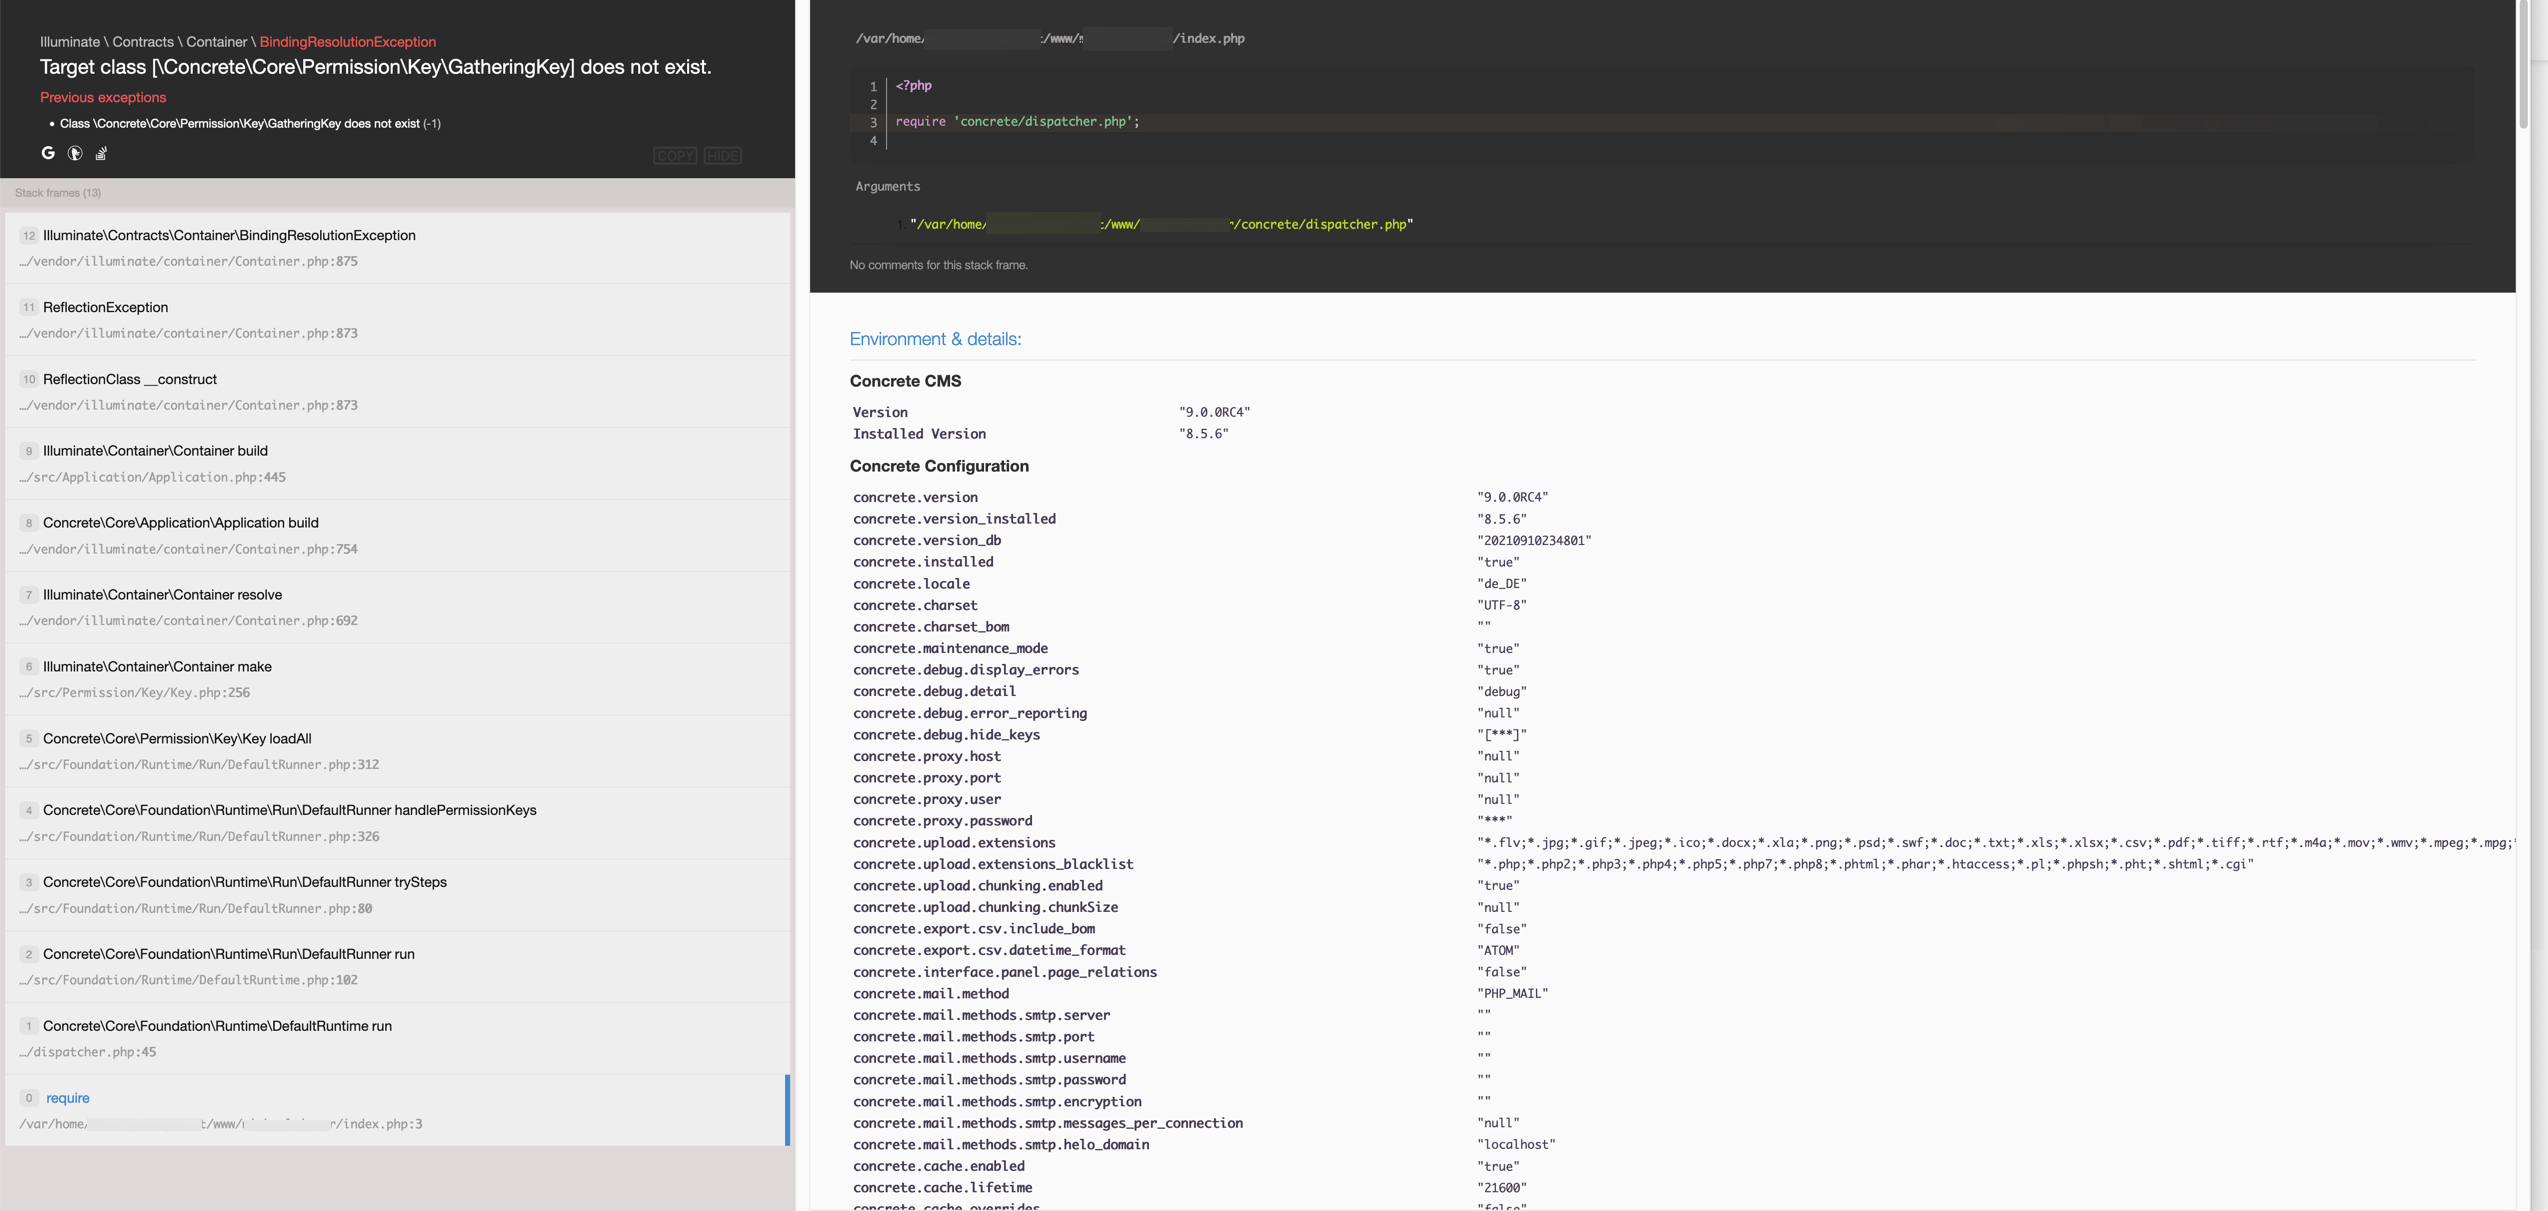The height and width of the screenshot is (1211, 2548).
Task: Search the error on DuckDuckGo
Action: coord(75,153)
